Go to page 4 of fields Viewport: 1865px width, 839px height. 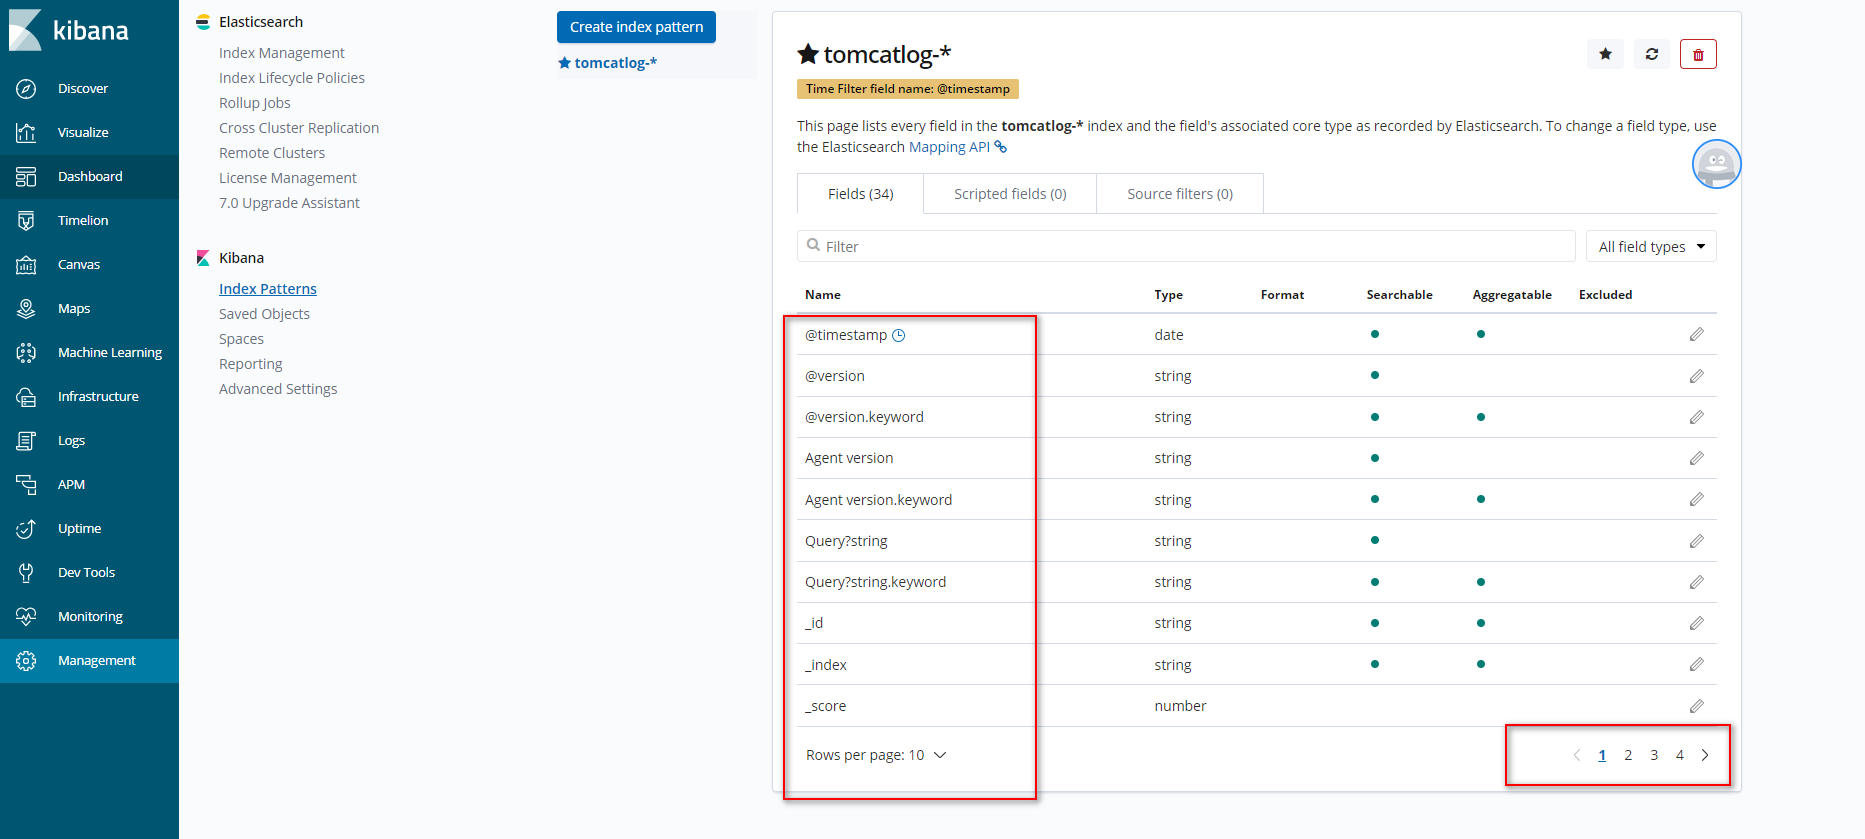pos(1680,755)
